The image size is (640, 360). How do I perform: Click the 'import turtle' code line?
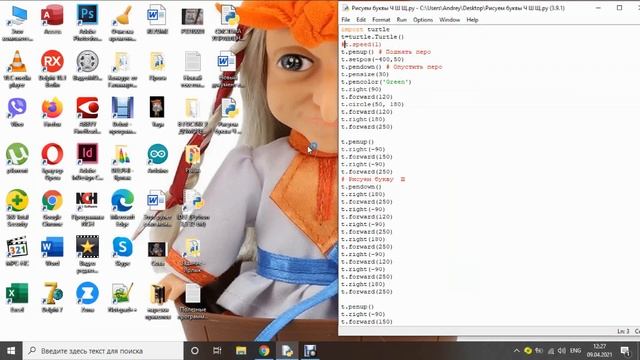[365, 29]
